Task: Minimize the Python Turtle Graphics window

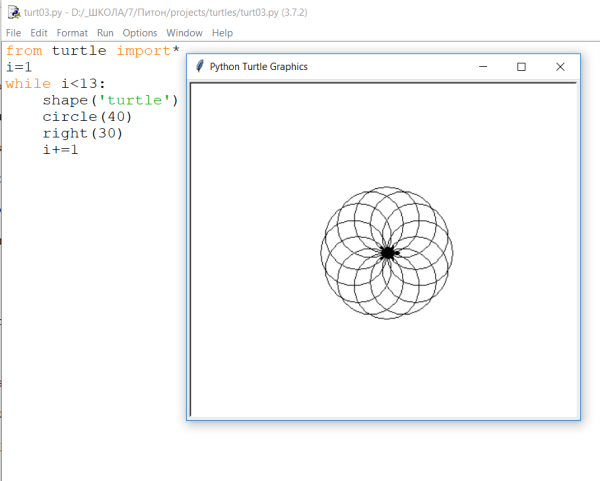Action: (x=482, y=66)
